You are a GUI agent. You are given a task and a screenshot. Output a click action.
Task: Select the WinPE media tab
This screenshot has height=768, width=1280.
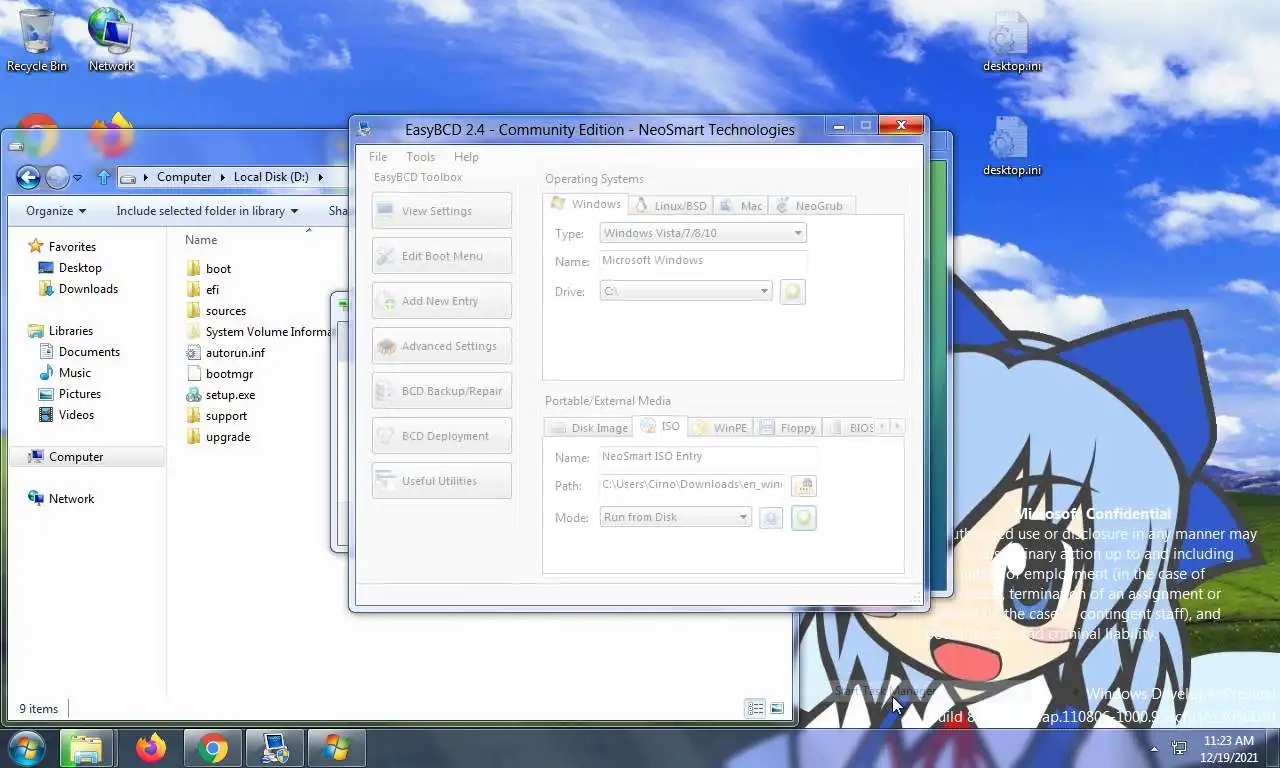click(x=720, y=428)
